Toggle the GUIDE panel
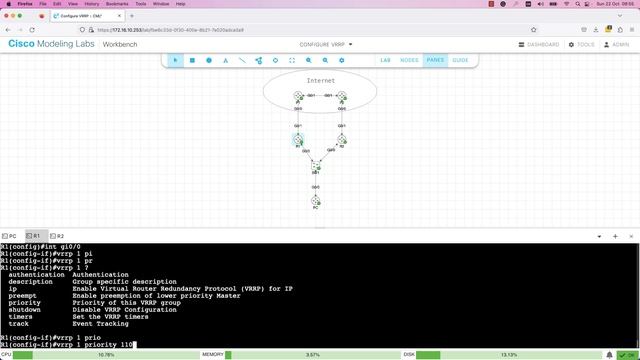 coord(460,60)
